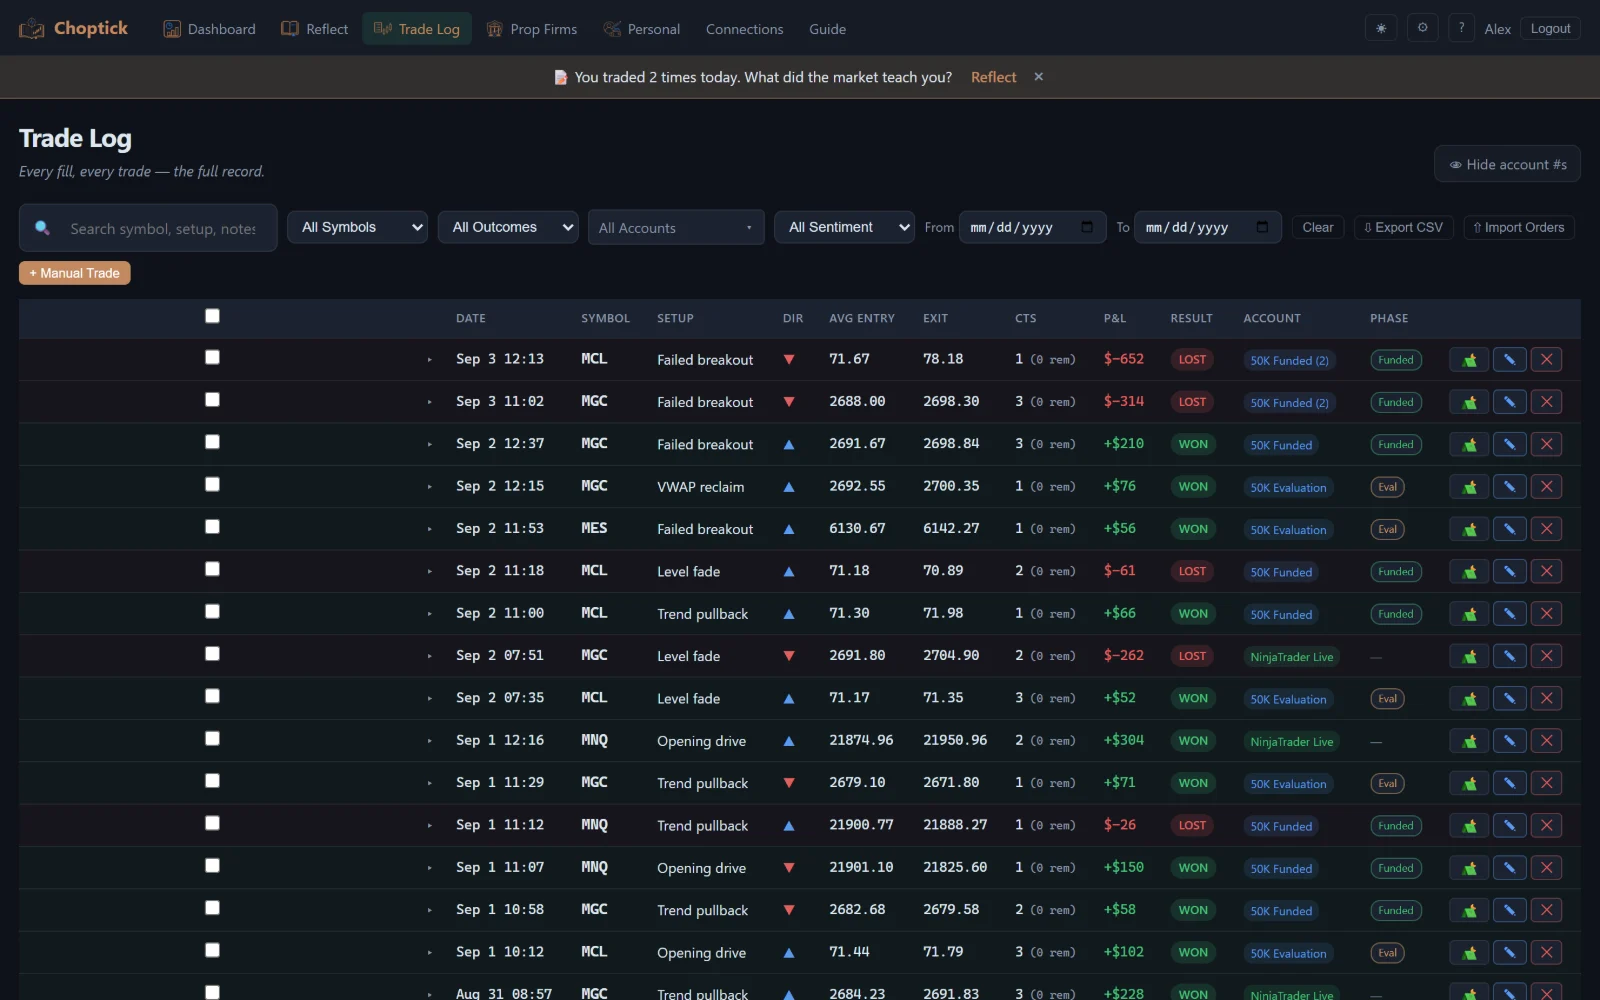This screenshot has height=1000, width=1600.
Task: Open the All Outcomes dropdown
Action: [x=507, y=227]
